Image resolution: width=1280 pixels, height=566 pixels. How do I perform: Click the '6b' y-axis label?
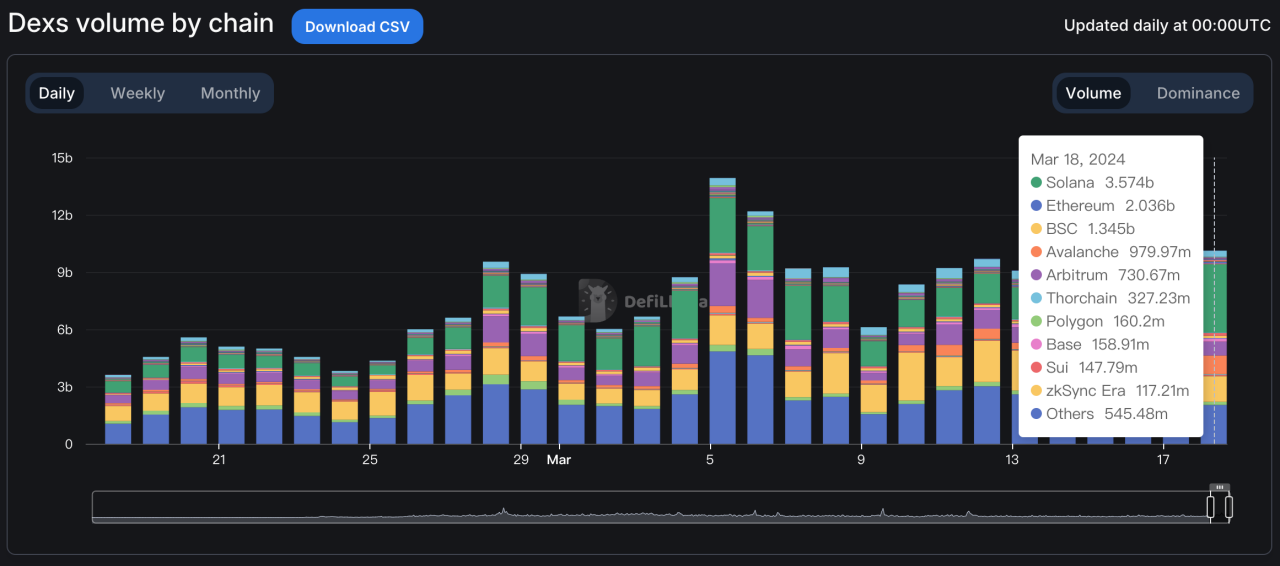pyautogui.click(x=65, y=330)
